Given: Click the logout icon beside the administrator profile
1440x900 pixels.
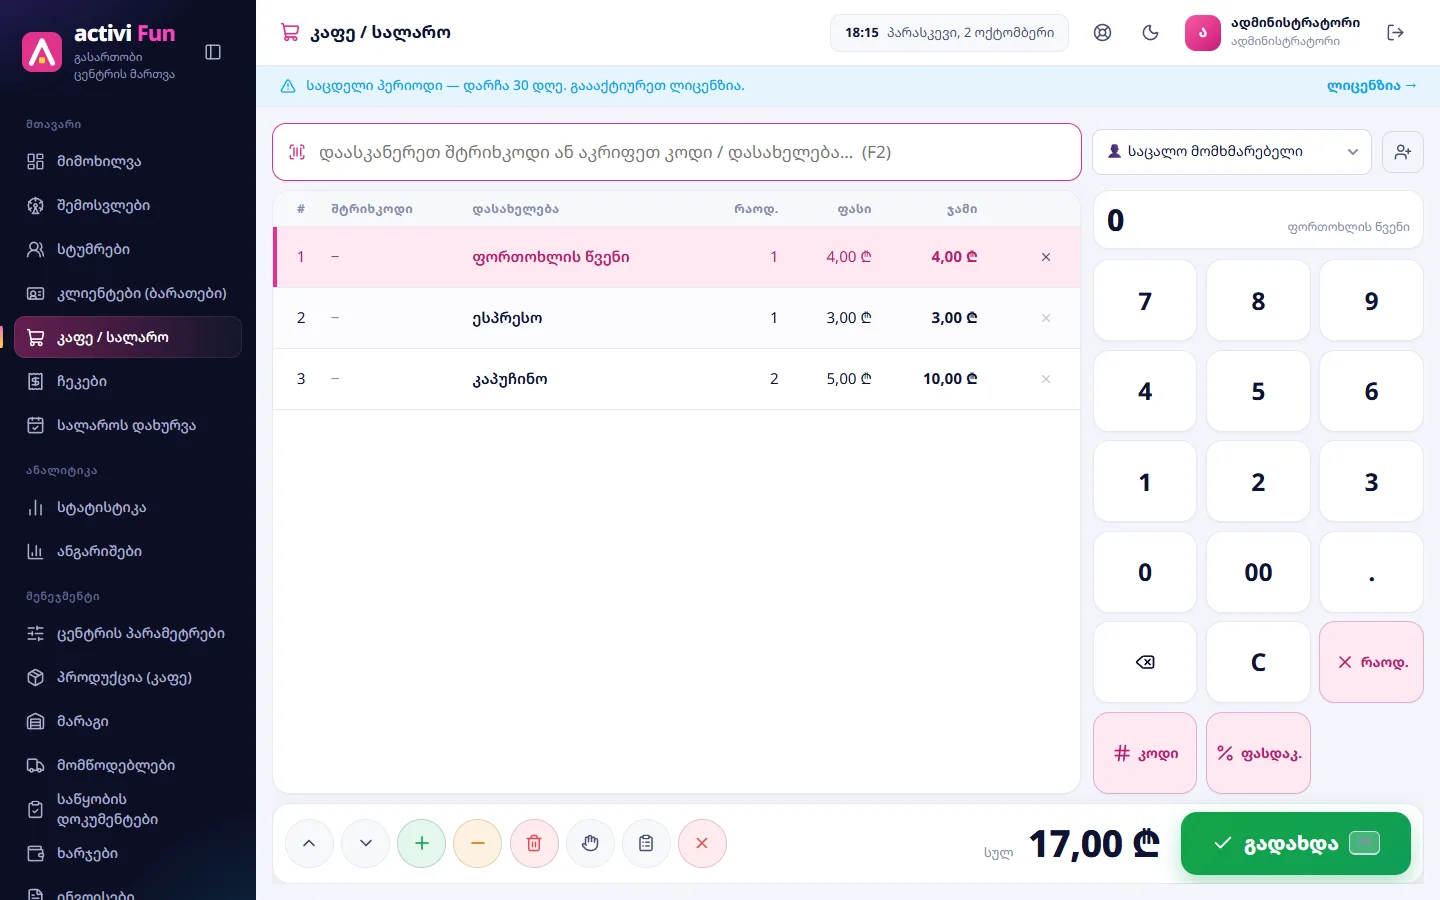Looking at the screenshot, I should pyautogui.click(x=1396, y=33).
